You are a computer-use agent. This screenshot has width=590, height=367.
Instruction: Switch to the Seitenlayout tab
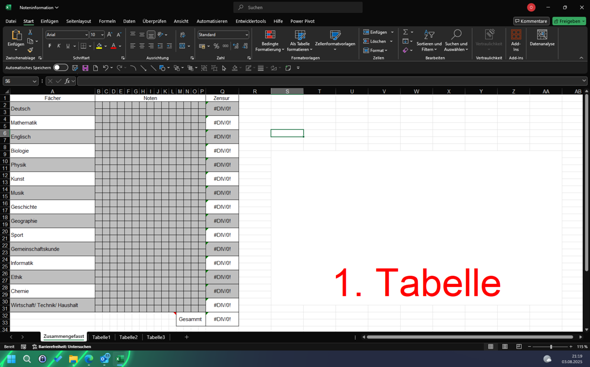pos(79,21)
